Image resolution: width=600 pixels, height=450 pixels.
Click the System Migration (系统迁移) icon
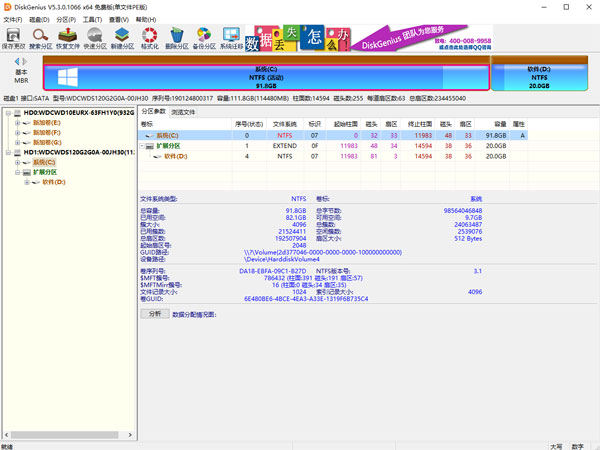point(231,38)
